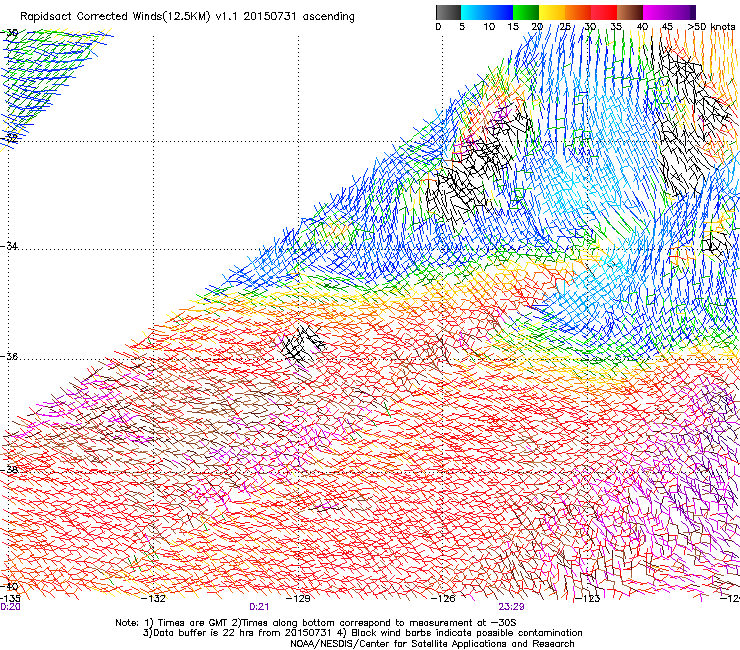Click the yellow 20-25 knots legend segment

tap(552, 12)
